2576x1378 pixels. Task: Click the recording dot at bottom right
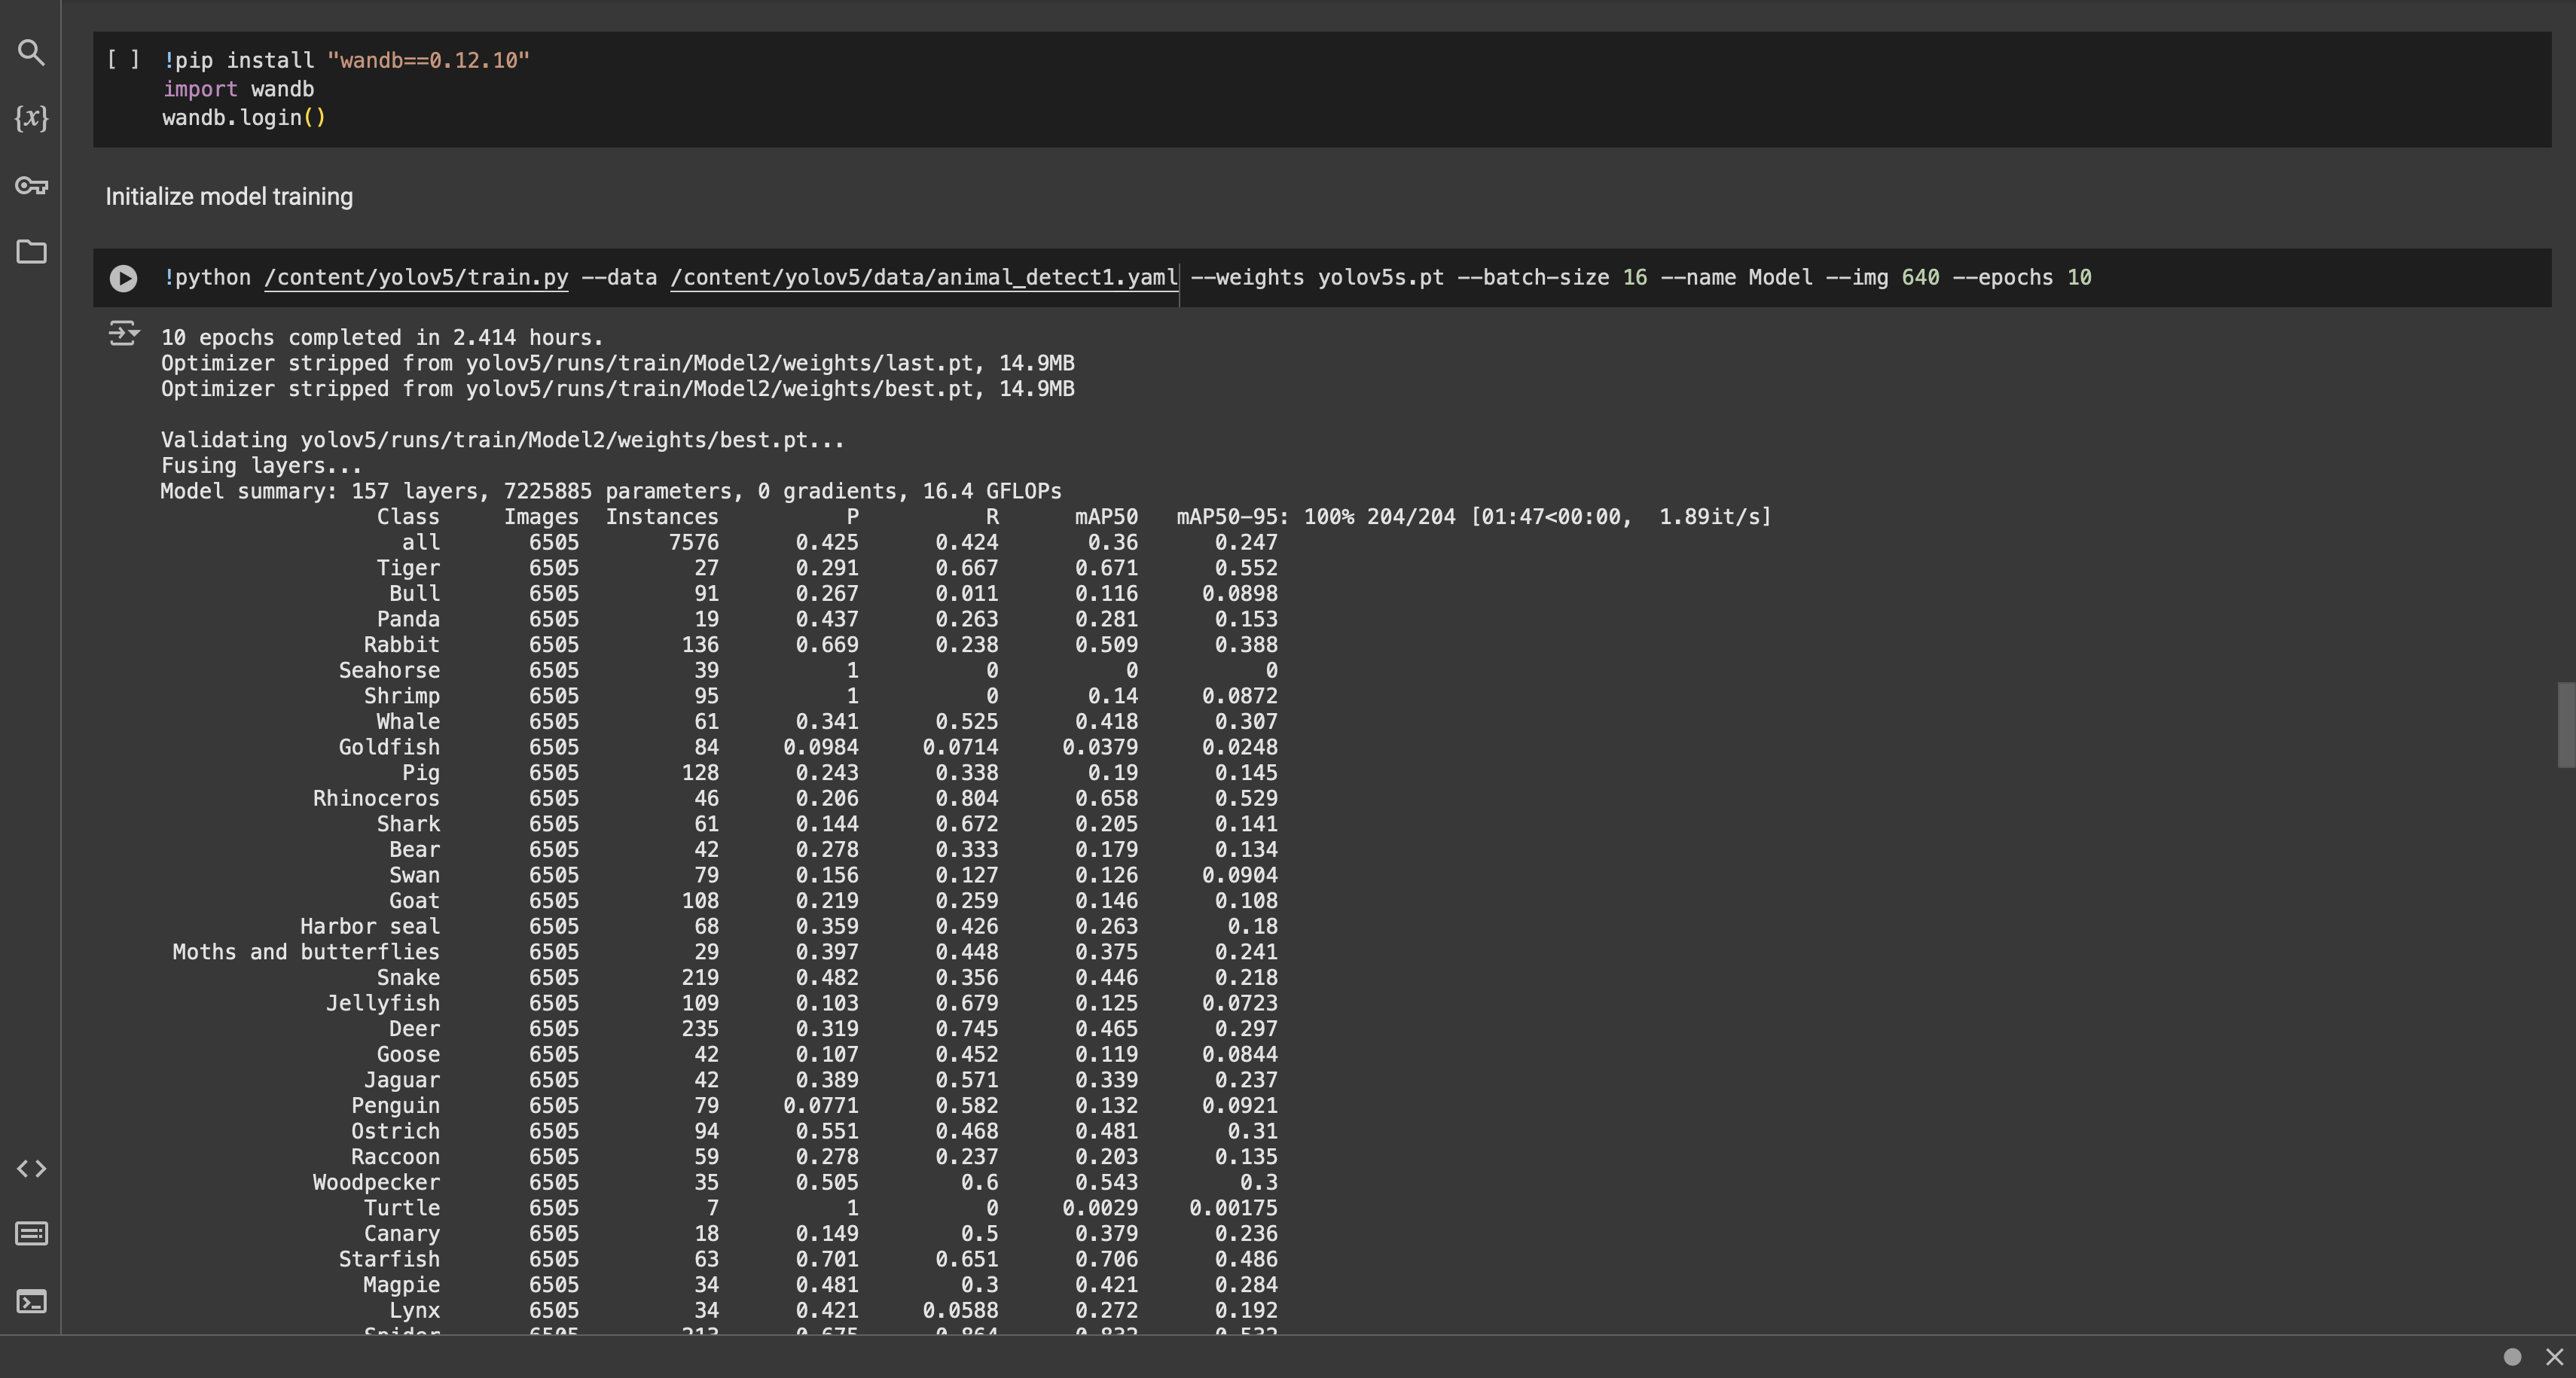2512,1356
